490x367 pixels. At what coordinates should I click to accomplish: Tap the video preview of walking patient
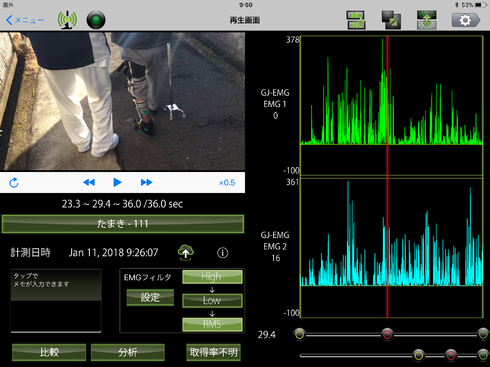coord(122,101)
